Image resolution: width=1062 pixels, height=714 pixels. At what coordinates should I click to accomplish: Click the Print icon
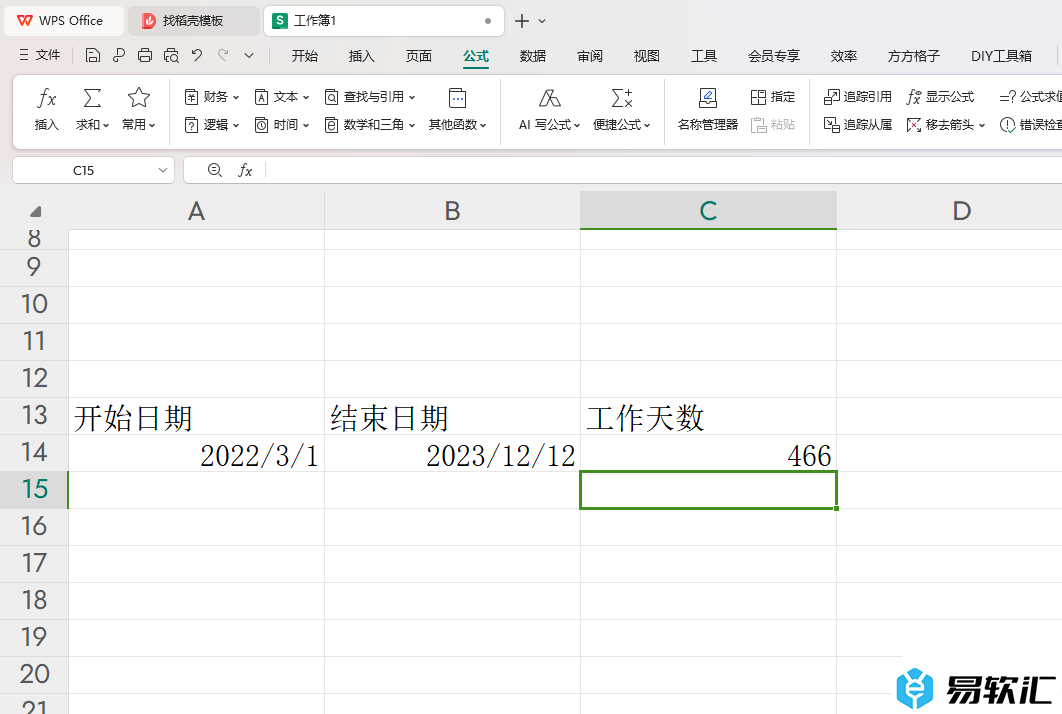click(145, 56)
